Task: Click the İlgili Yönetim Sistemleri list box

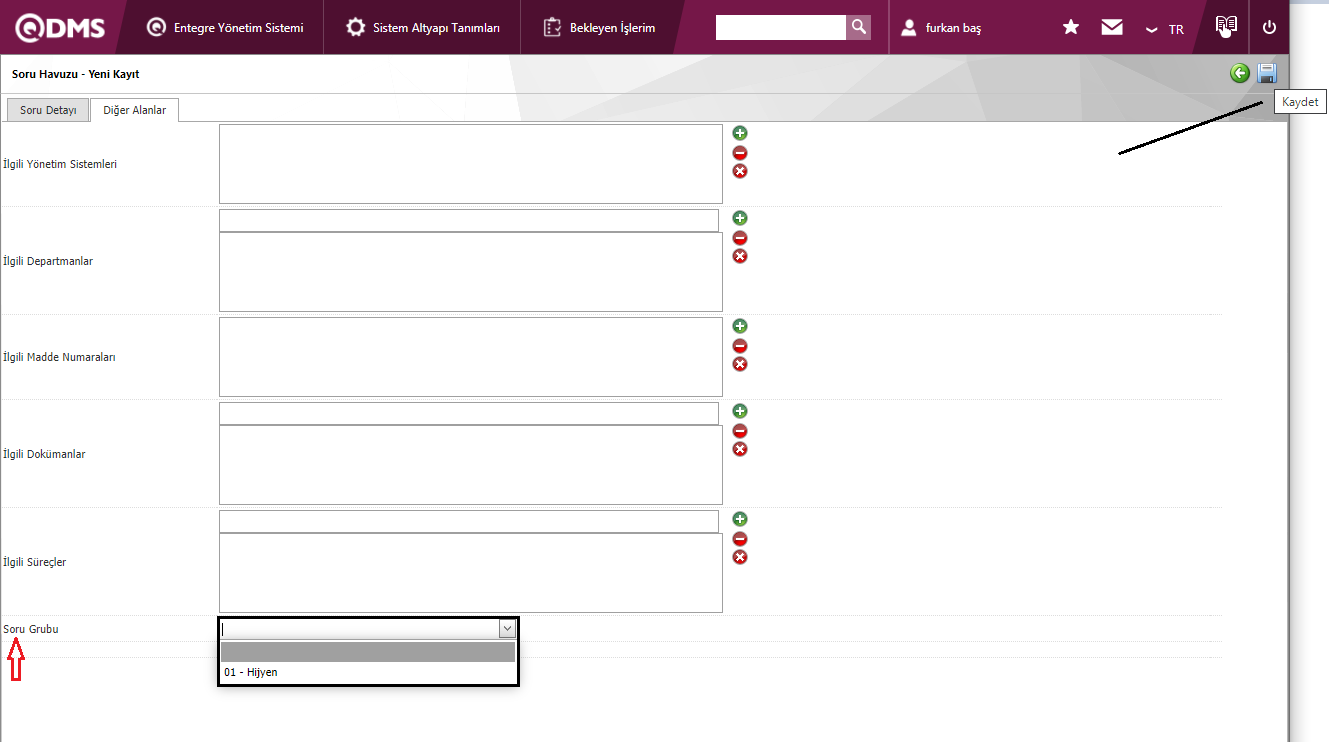Action: coord(471,164)
